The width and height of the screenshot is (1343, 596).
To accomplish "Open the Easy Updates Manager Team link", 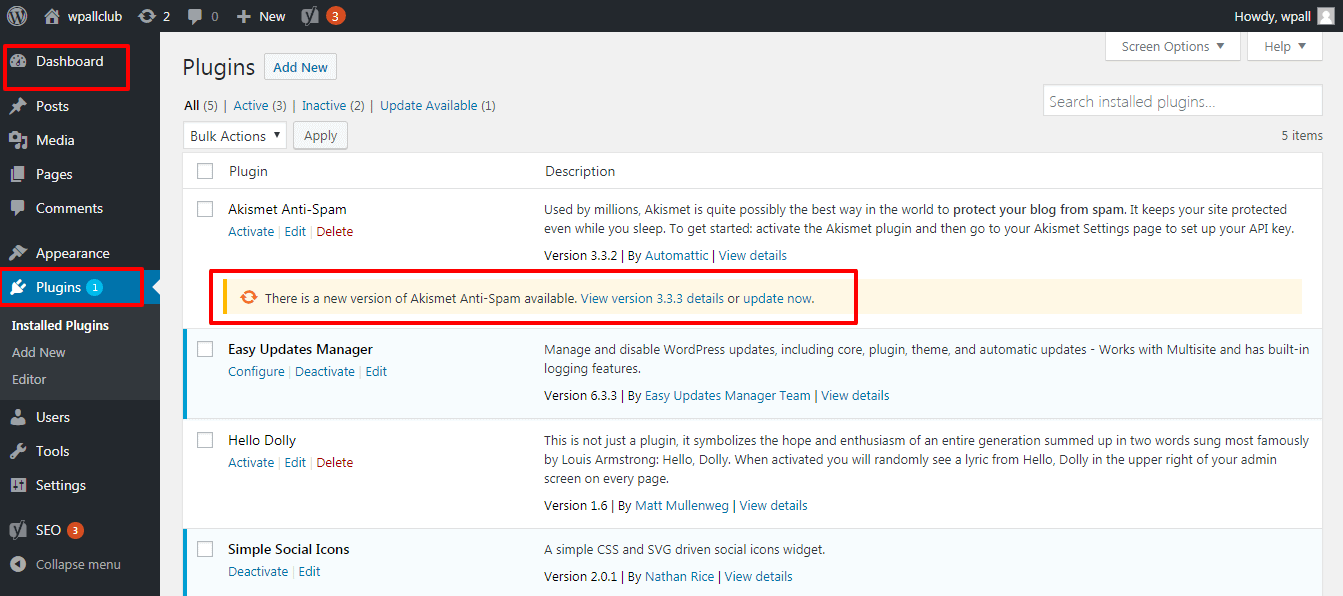I will tap(728, 395).
